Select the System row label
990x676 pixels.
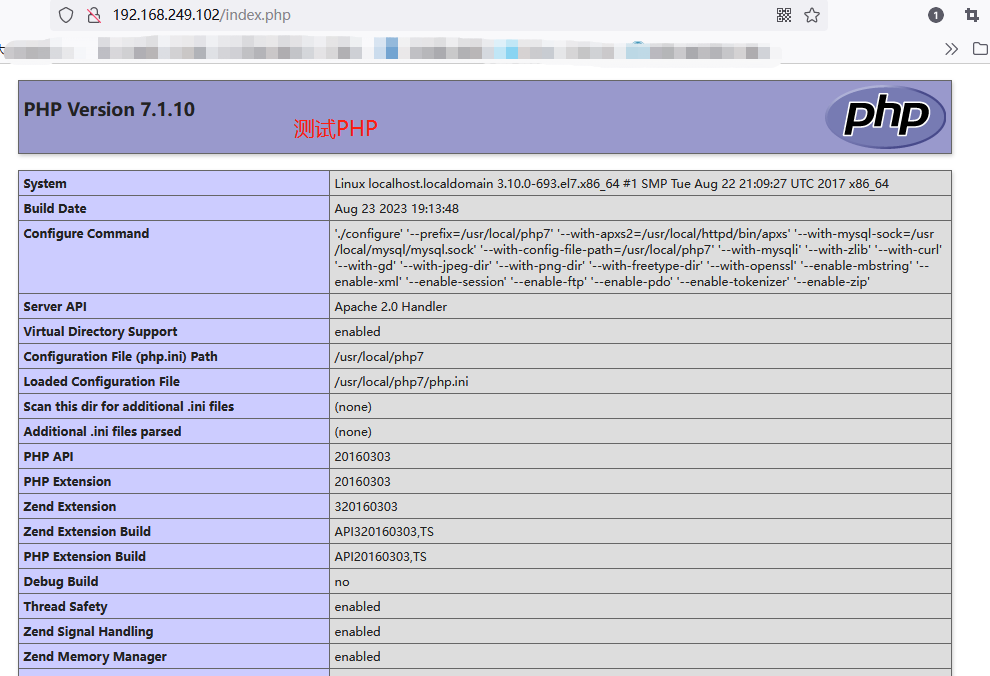pos(45,184)
